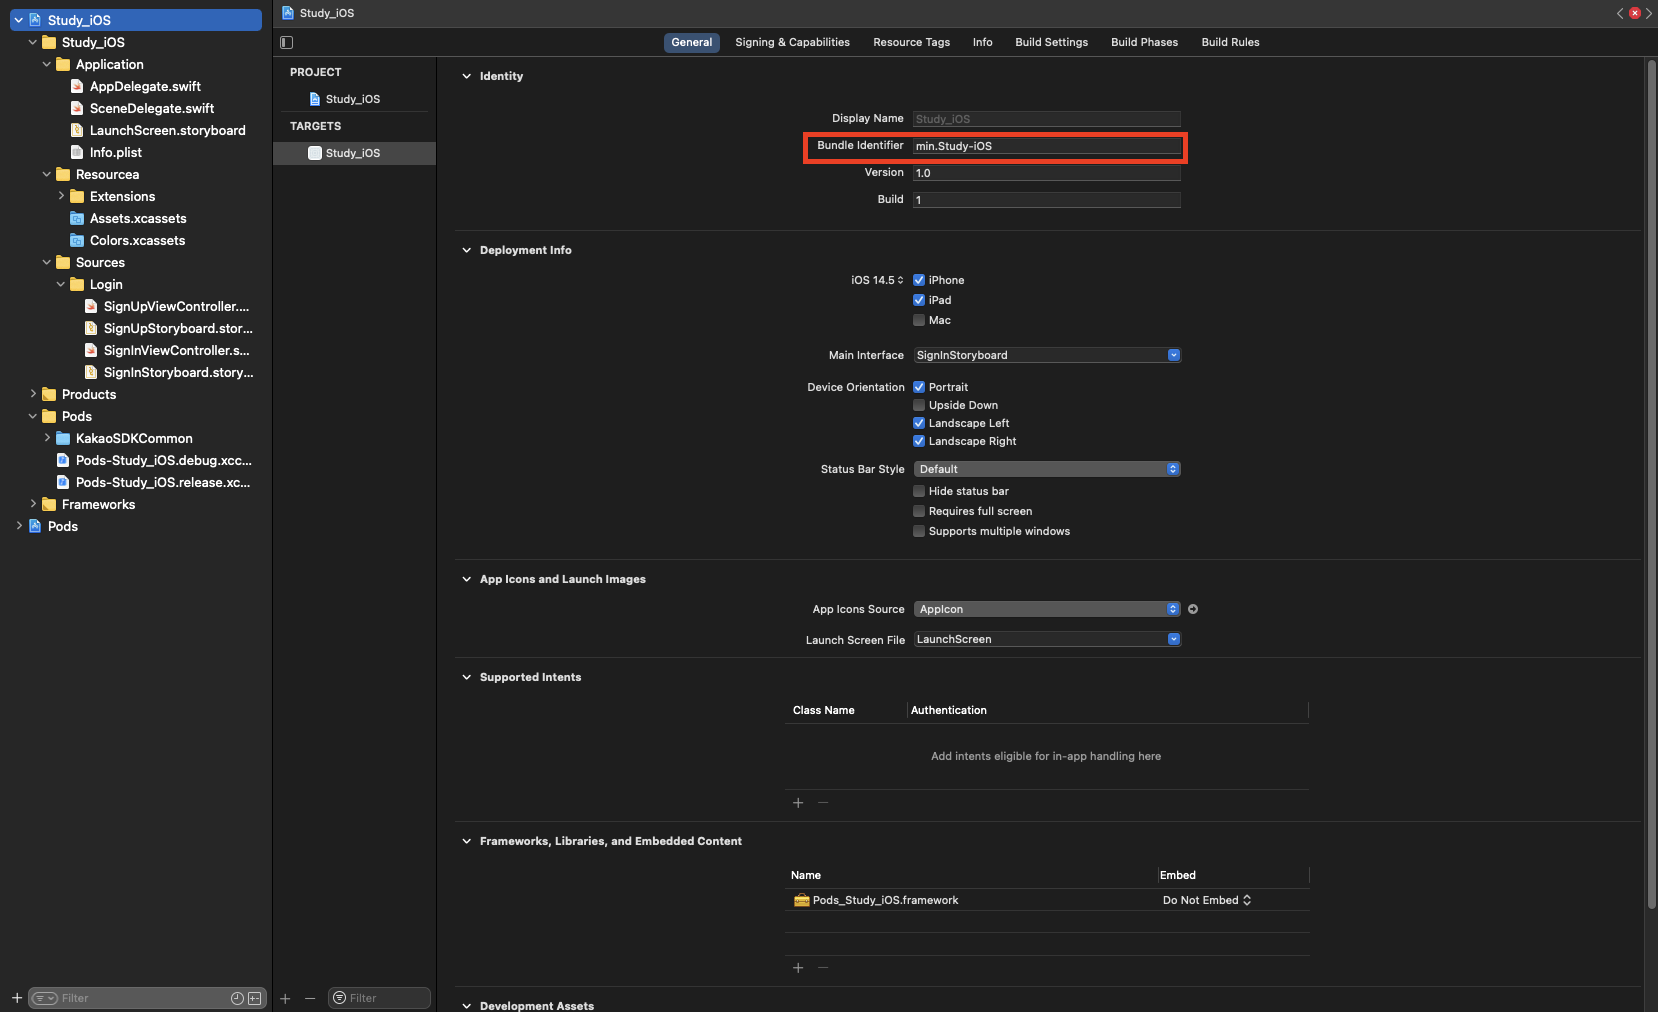Image resolution: width=1658 pixels, height=1012 pixels.
Task: Select Study_iOS target under TARGETS
Action: tap(352, 153)
